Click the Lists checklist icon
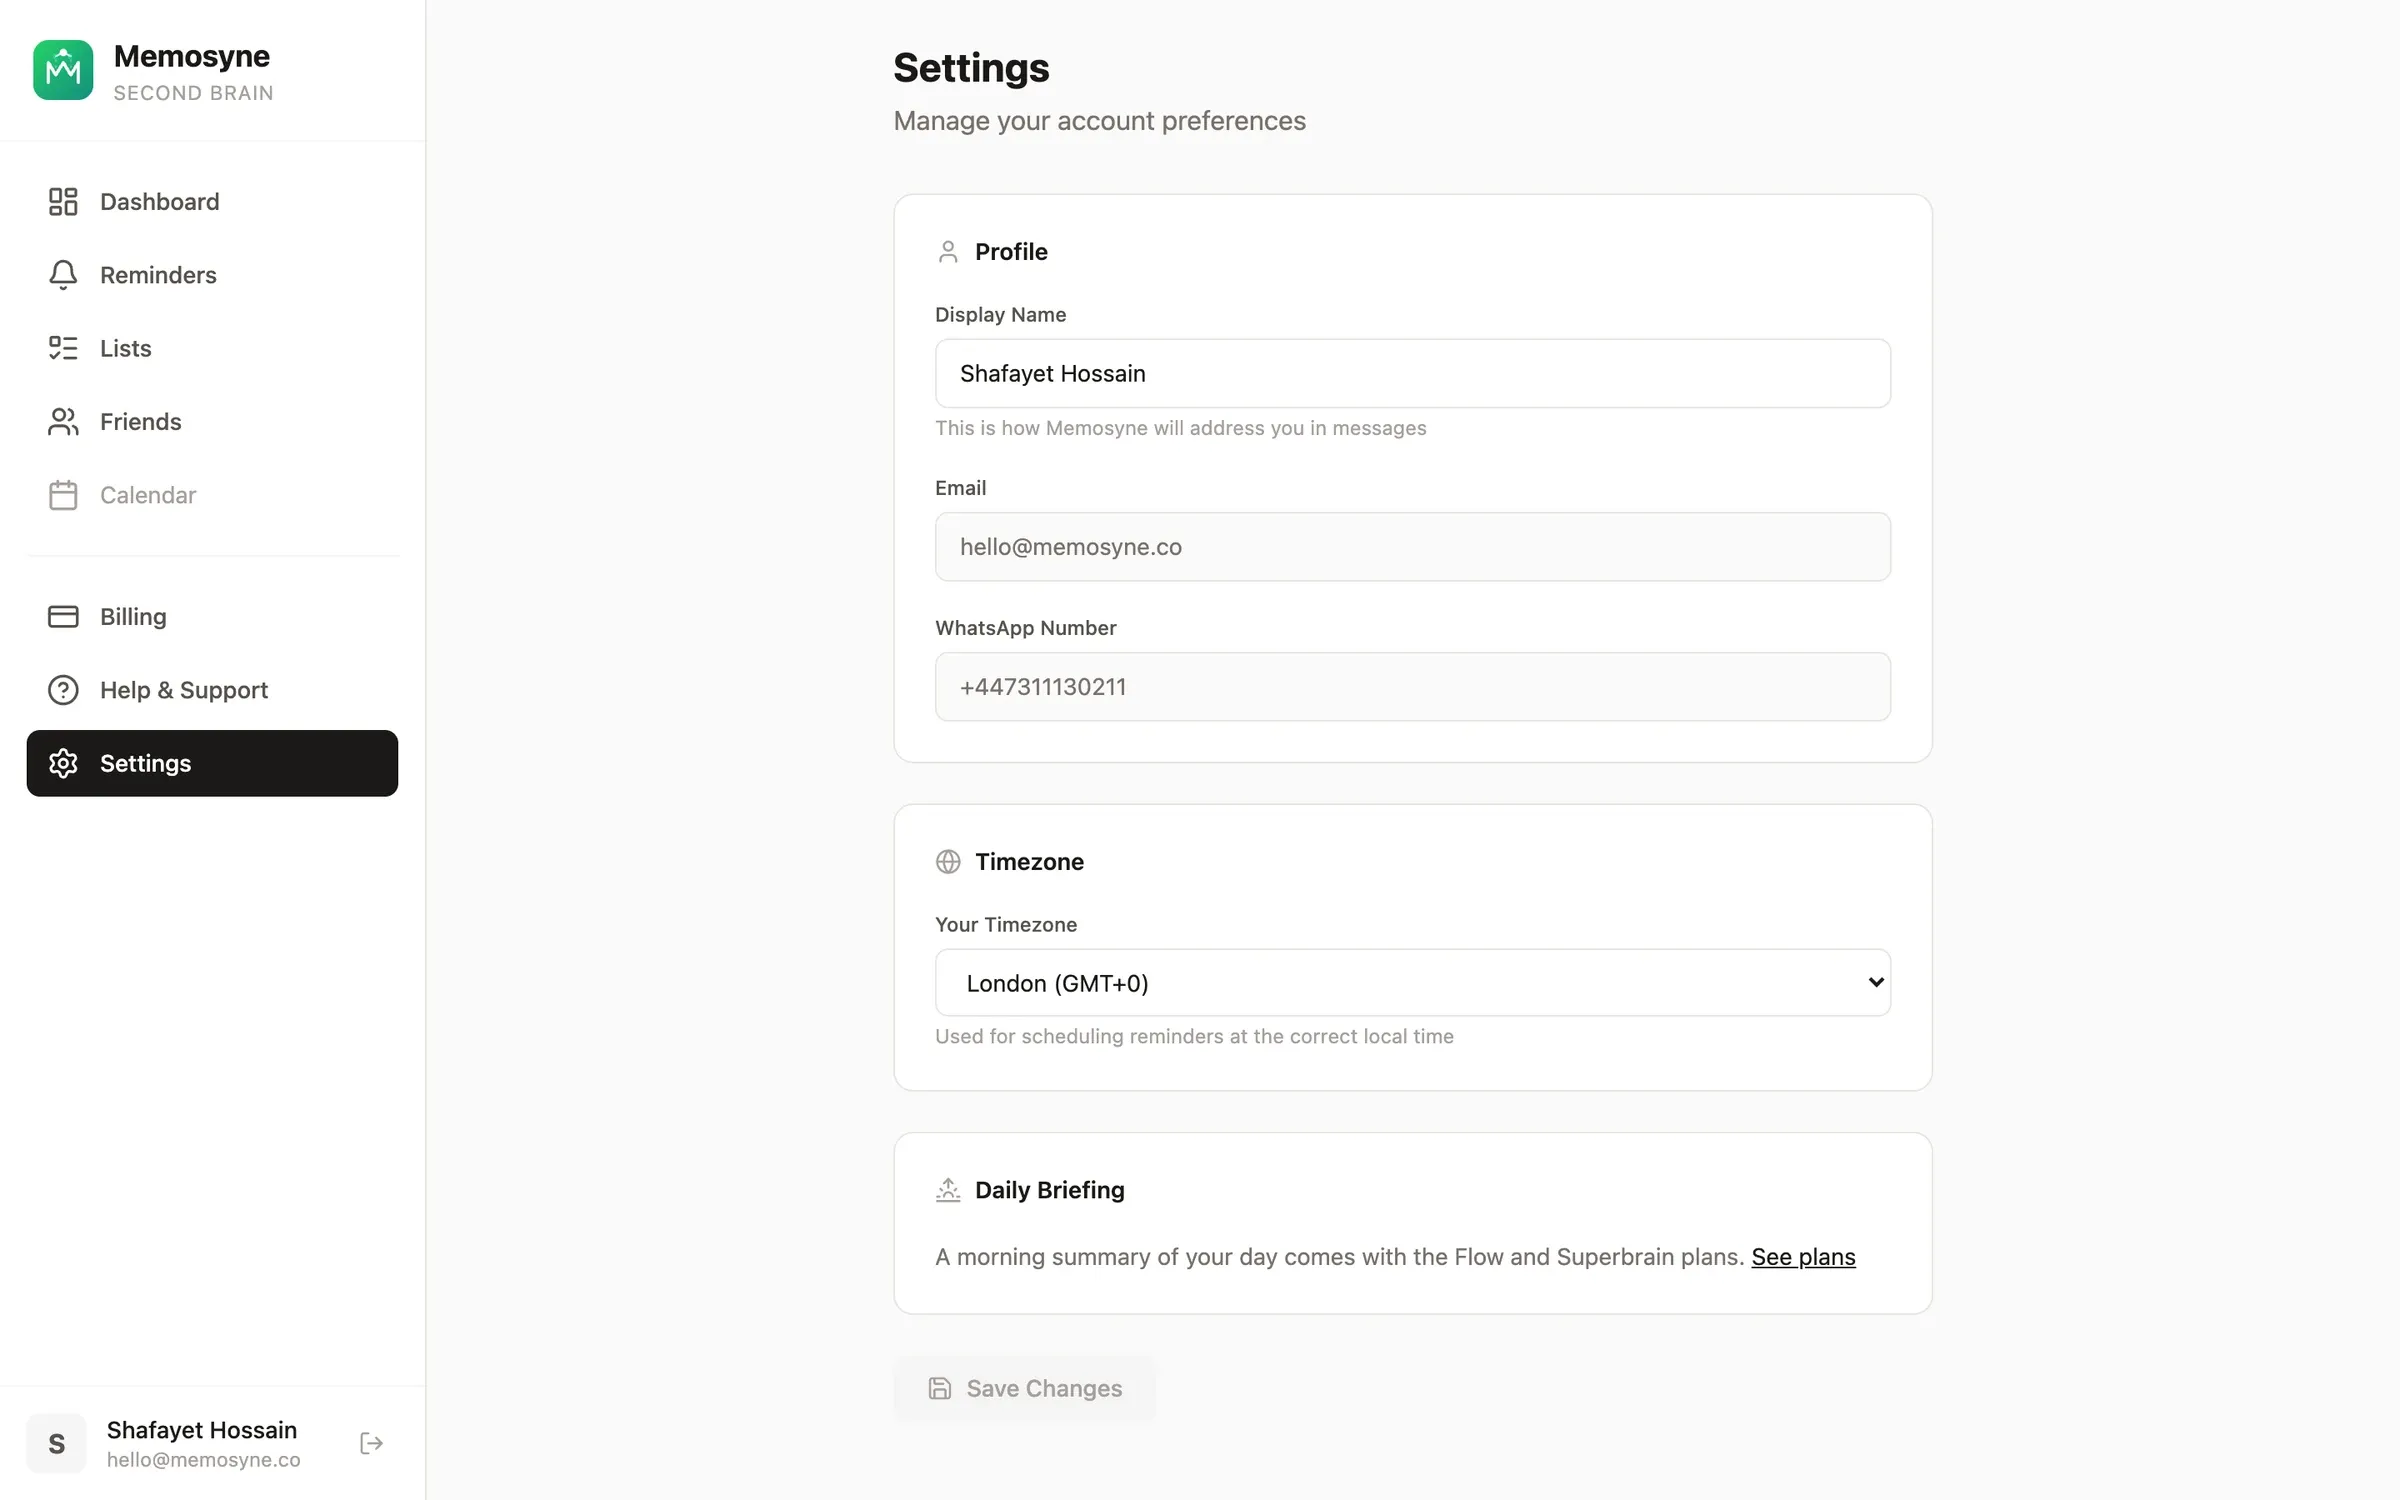 pos(63,348)
